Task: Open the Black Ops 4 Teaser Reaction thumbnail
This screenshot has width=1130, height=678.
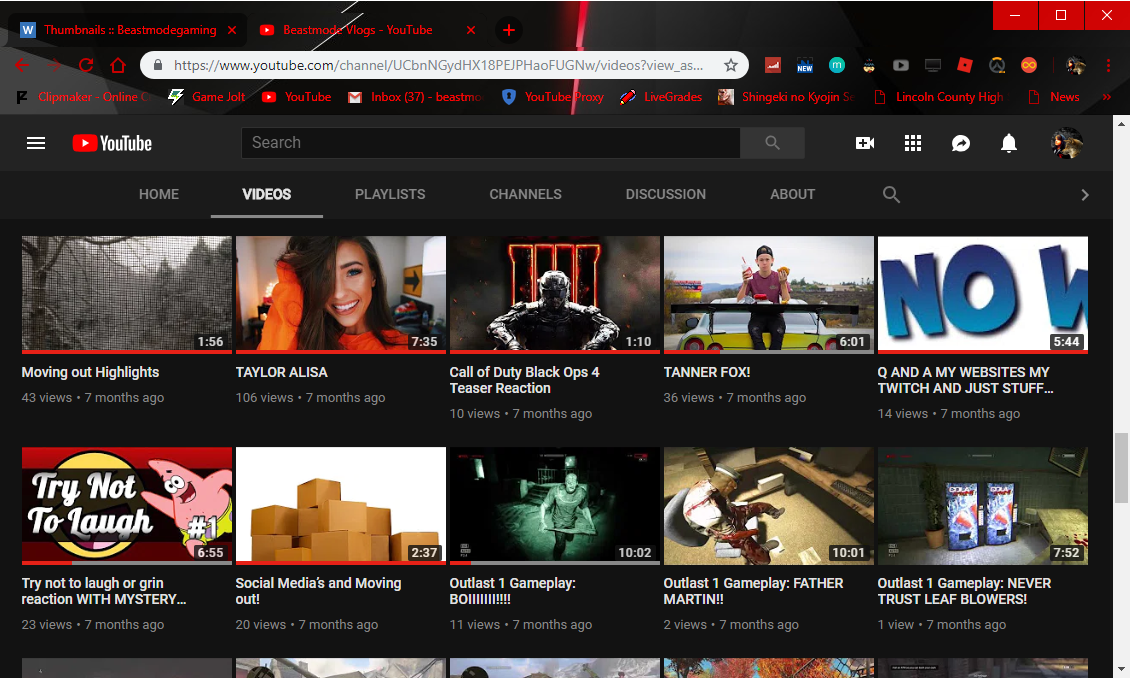Action: click(x=555, y=295)
